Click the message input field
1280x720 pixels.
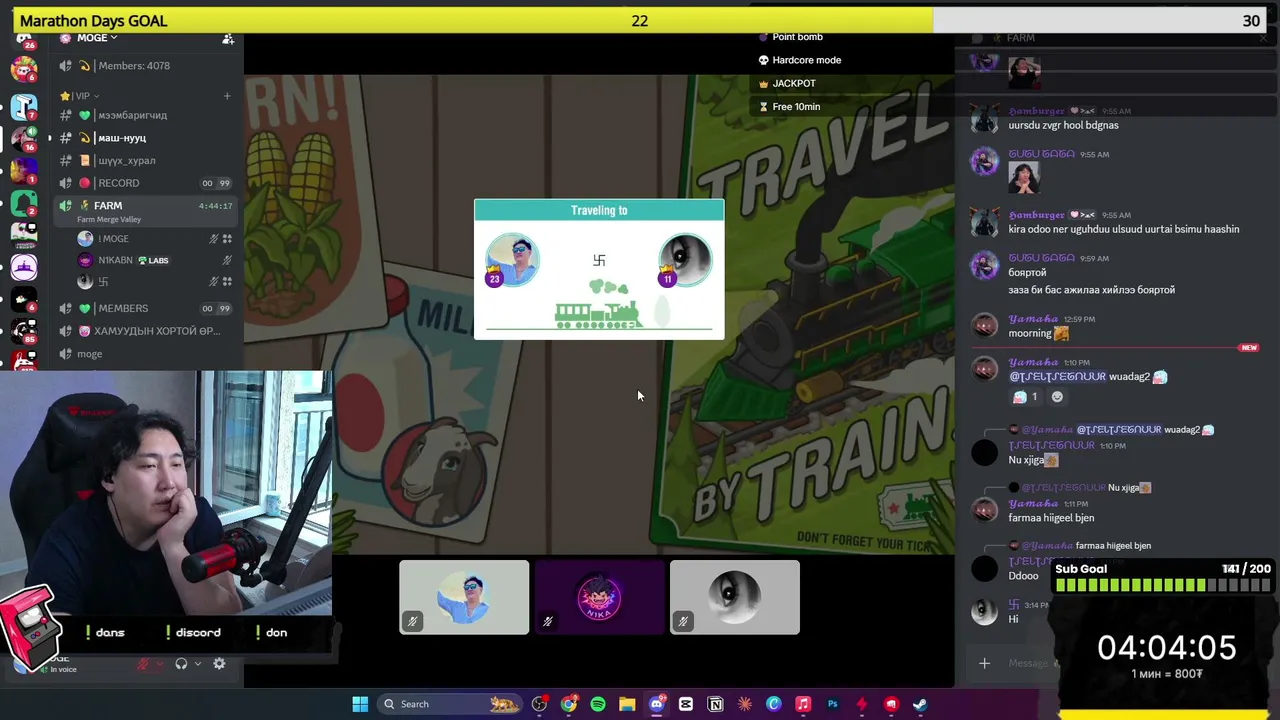(1028, 663)
